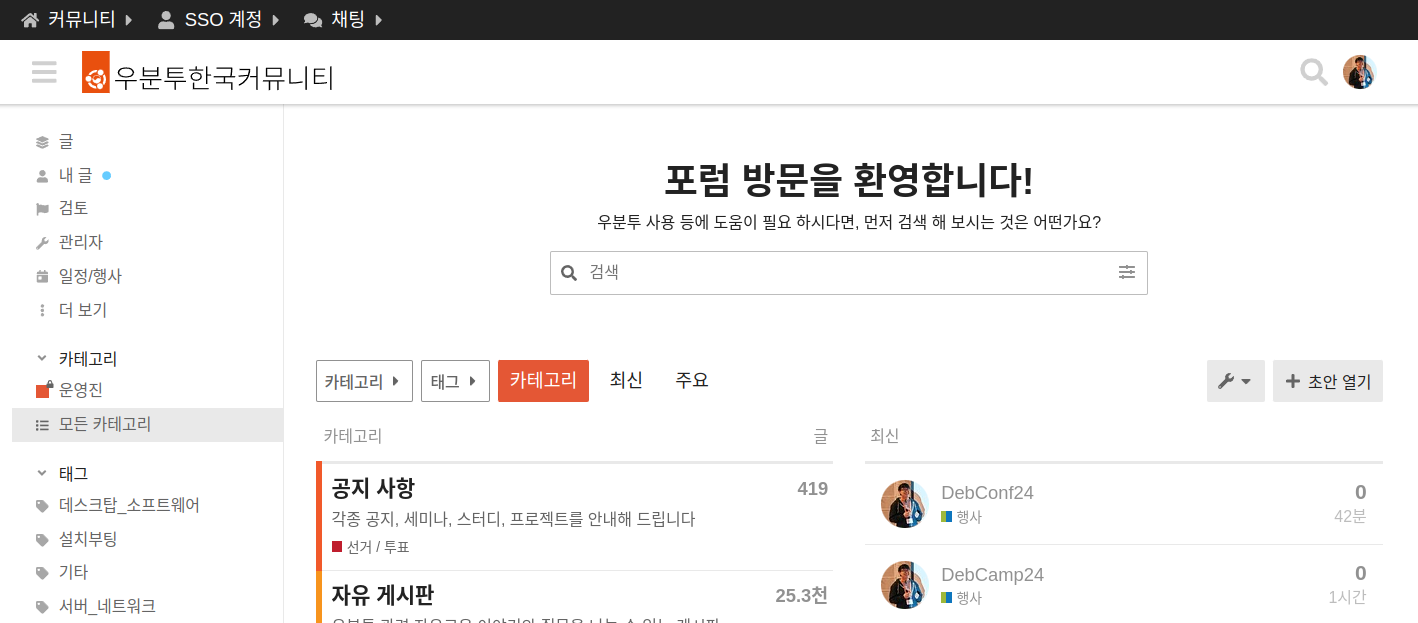The width and height of the screenshot is (1418, 623).
Task: Switch to the 최신 tab
Action: (626, 380)
